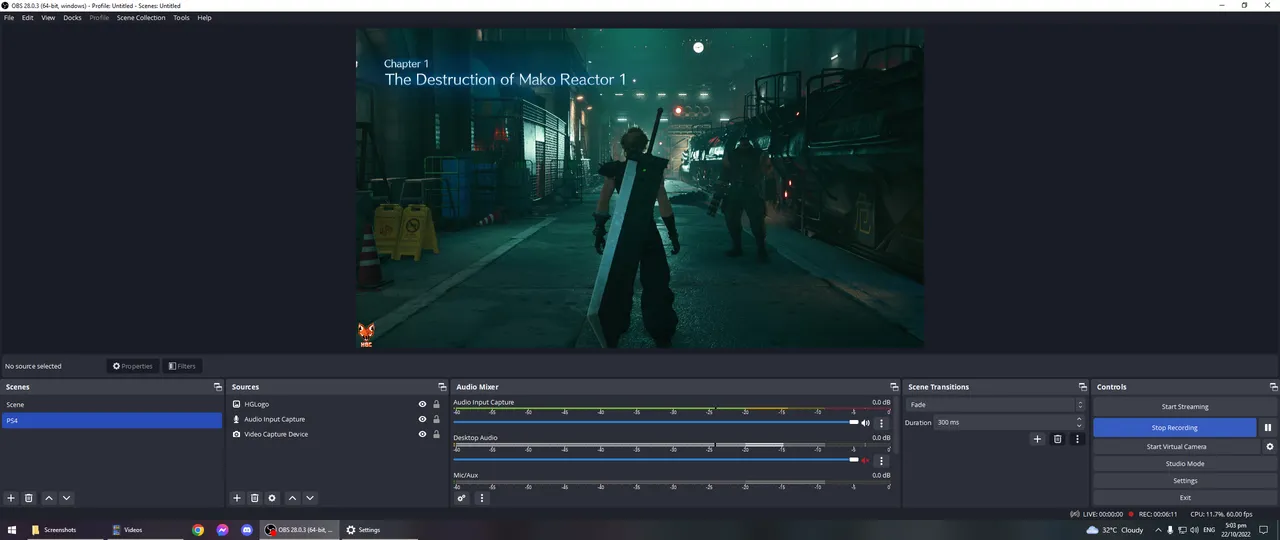Enable Studio Mode
This screenshot has height=540, width=1280.
[x=1185, y=464]
